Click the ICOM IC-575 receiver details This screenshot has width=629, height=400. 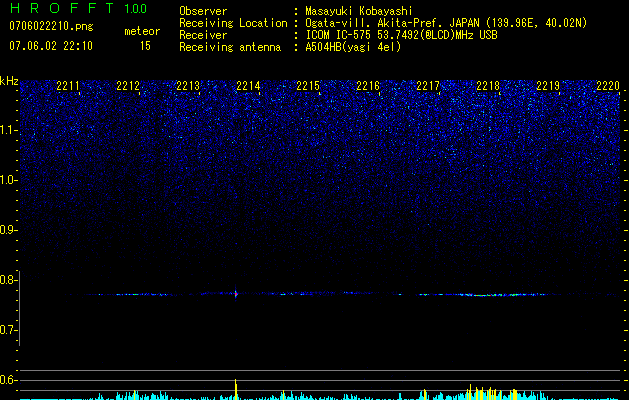pyautogui.click(x=401, y=35)
